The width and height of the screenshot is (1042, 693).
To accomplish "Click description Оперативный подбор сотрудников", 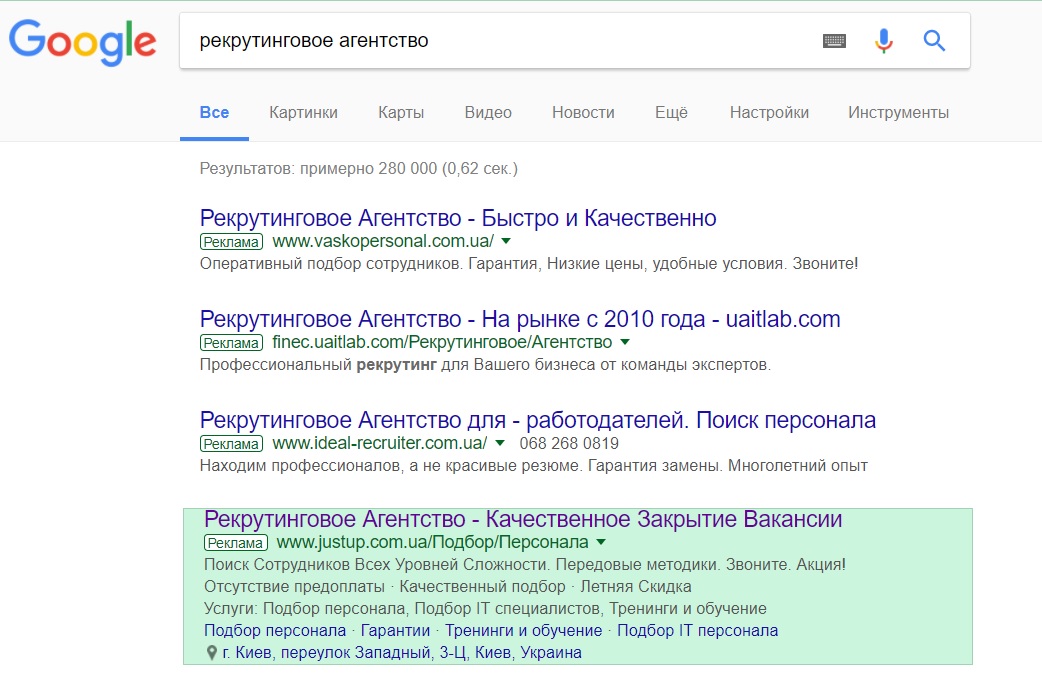I will 529,264.
